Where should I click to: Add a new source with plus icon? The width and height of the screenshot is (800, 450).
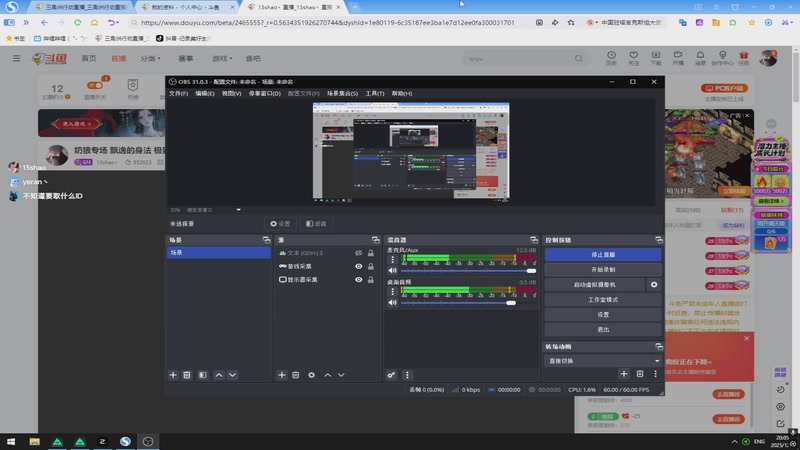[282, 375]
